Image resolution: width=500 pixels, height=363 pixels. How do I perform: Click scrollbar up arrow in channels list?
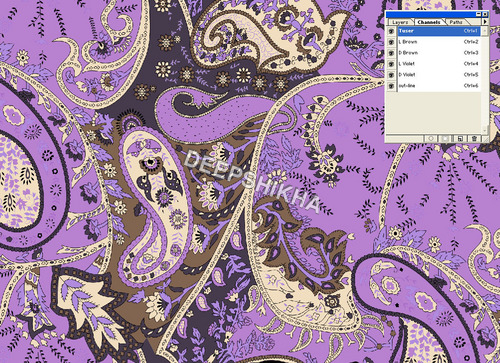tap(485, 31)
